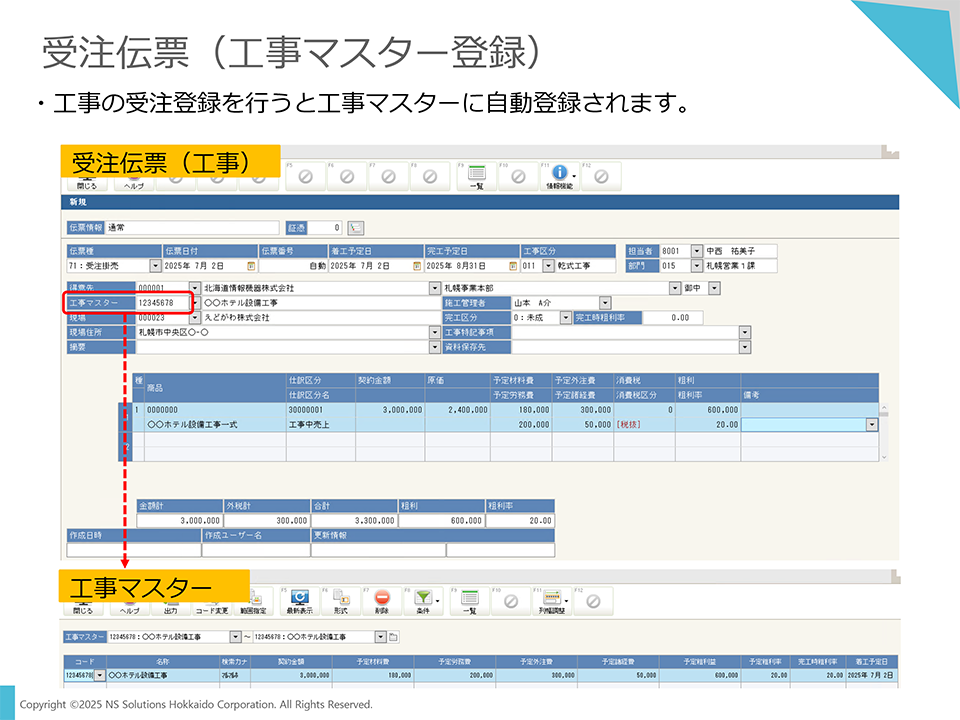
Task: Click the small icon next to 経過 field
Action: tap(356, 228)
